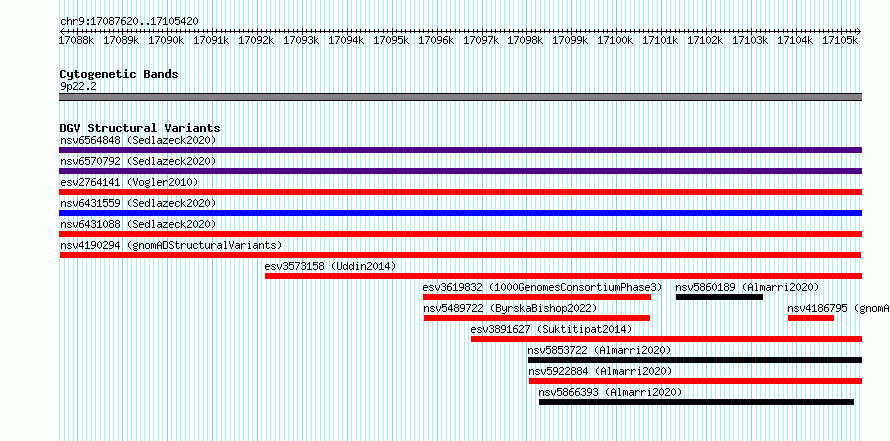Click the chr9:17087620..17105420 region label

tap(129, 22)
